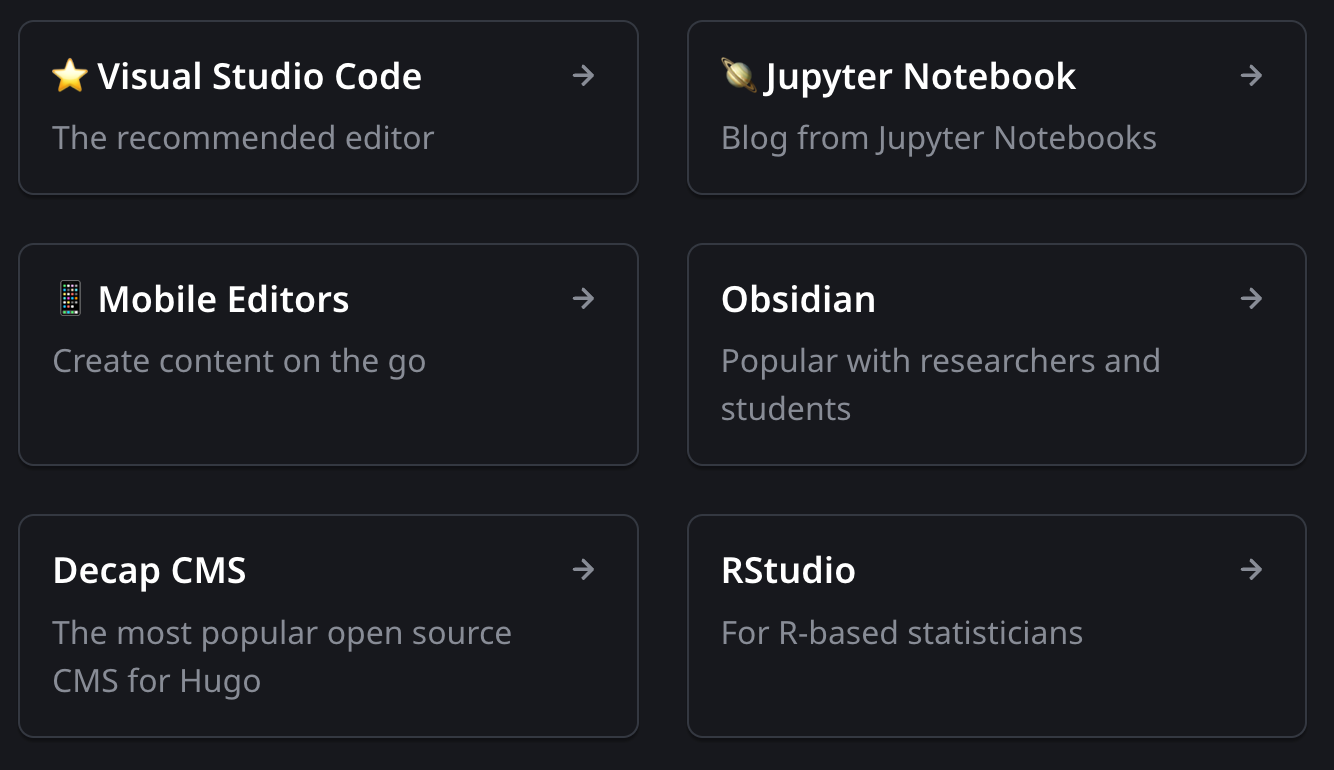Image resolution: width=1334 pixels, height=770 pixels.
Task: Click the arrow icon on Decap CMS card
Action: click(584, 569)
